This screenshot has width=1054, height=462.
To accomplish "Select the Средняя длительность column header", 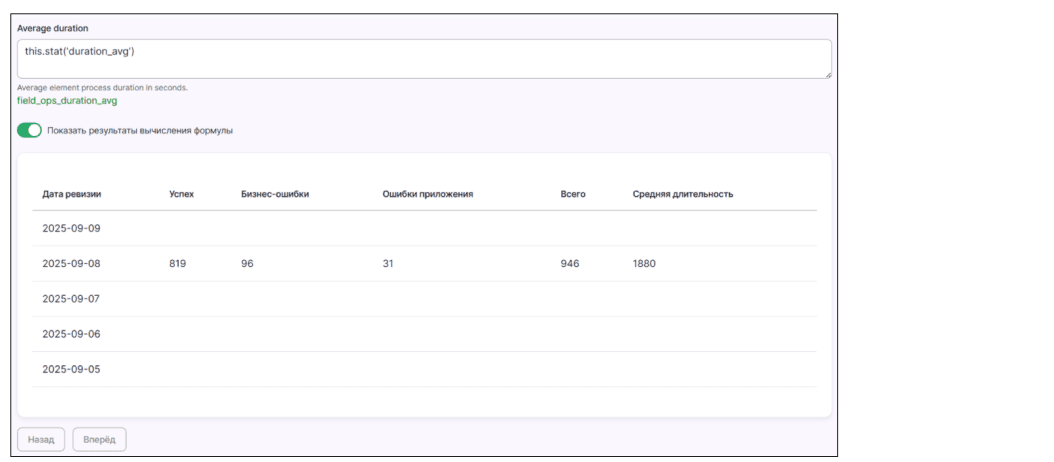I will tap(682, 194).
